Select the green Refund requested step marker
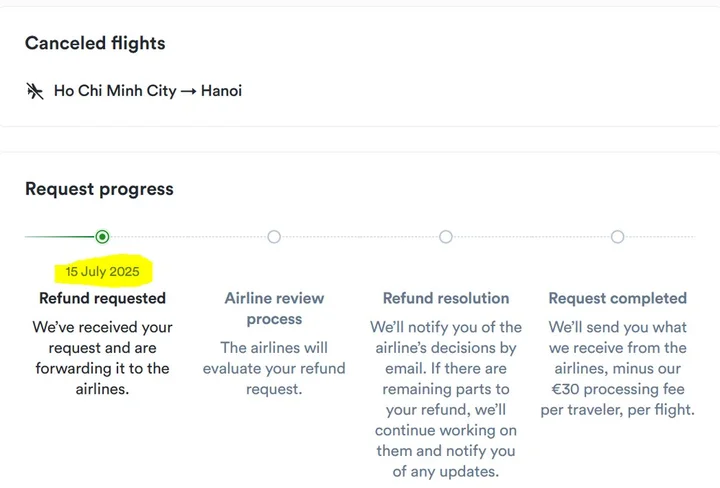 point(102,237)
